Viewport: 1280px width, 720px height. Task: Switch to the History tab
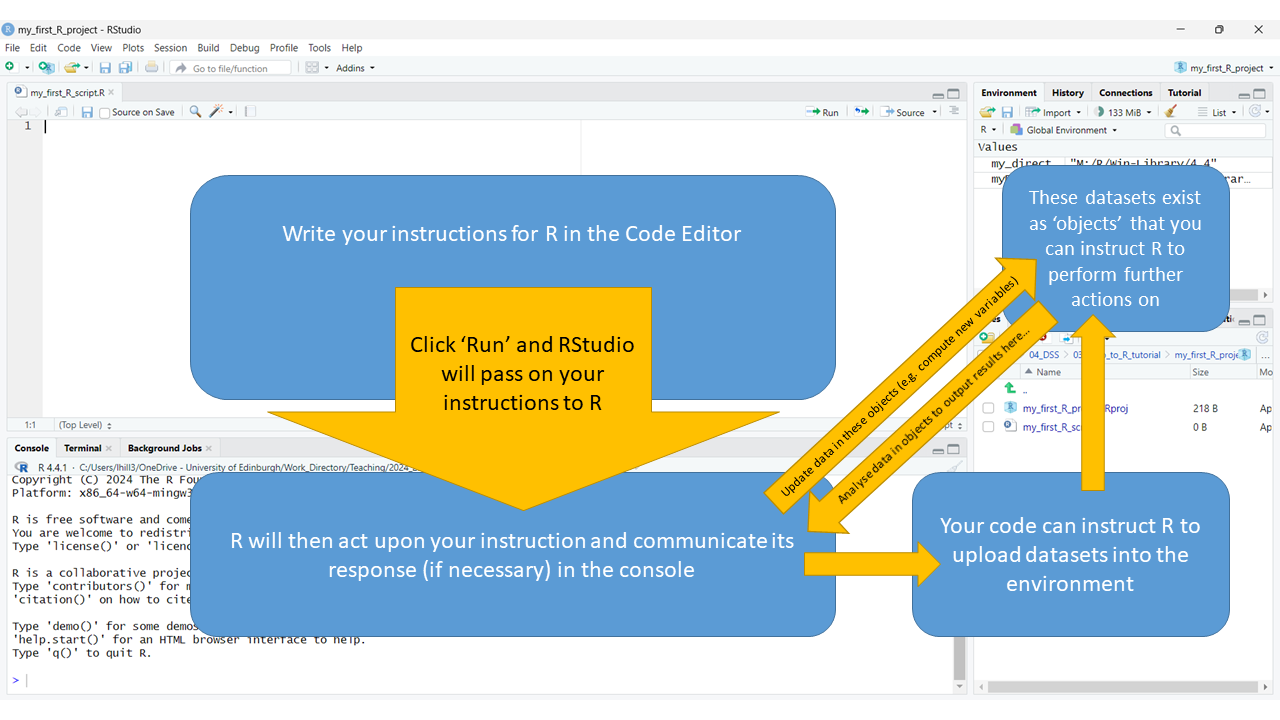pos(1067,93)
